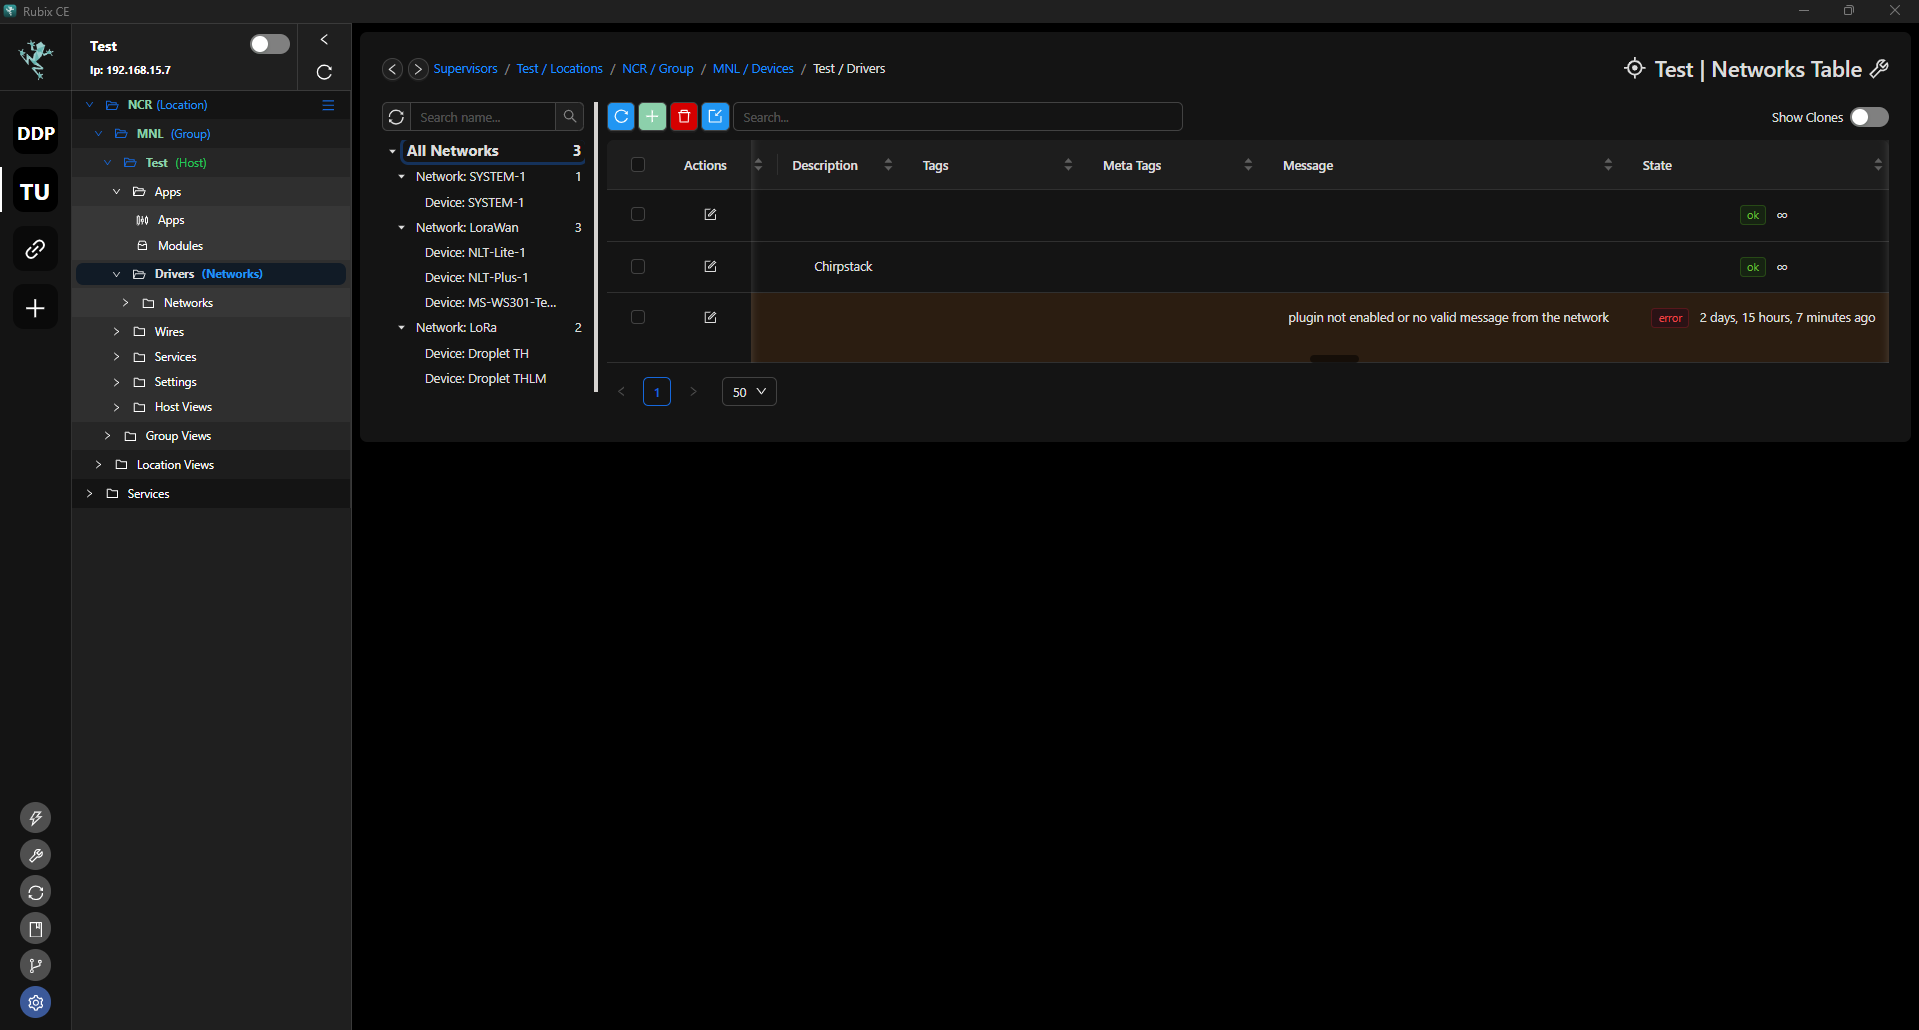Click the magnifier search button for network names
Image resolution: width=1919 pixels, height=1030 pixels.
[x=570, y=117]
